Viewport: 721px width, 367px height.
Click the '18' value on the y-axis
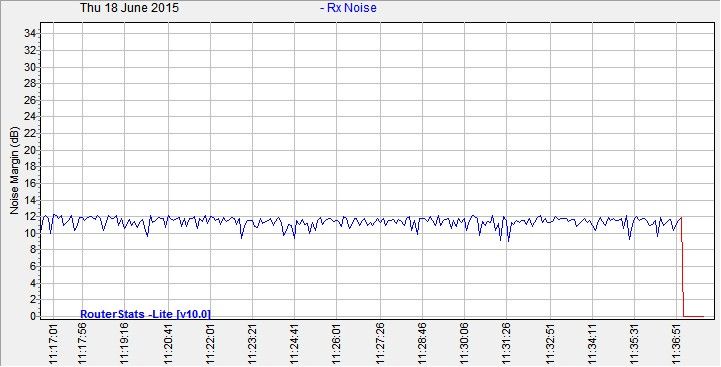pyautogui.click(x=31, y=166)
